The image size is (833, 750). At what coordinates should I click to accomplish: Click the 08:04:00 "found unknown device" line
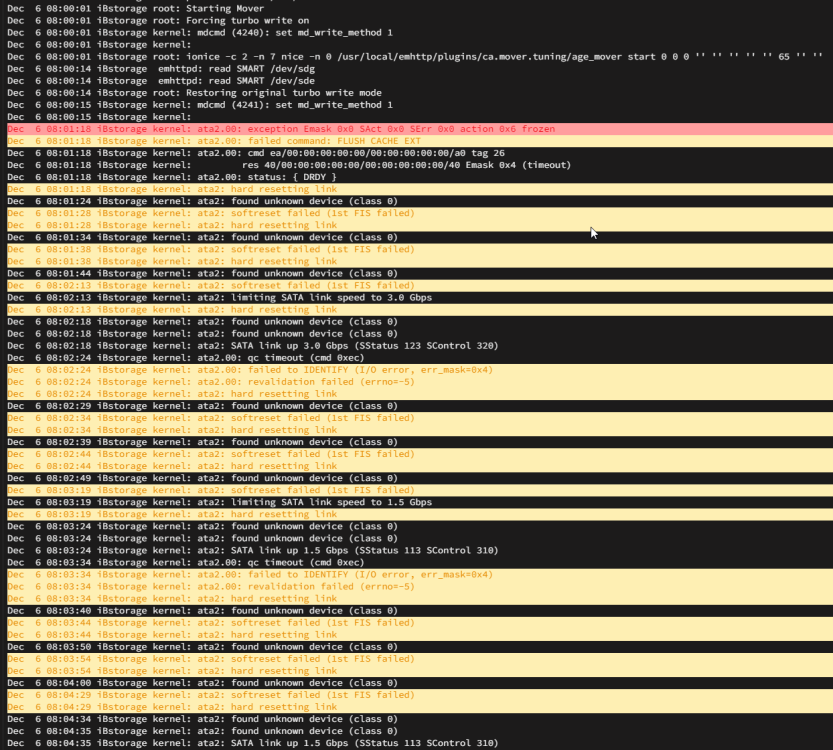[x=420, y=683]
